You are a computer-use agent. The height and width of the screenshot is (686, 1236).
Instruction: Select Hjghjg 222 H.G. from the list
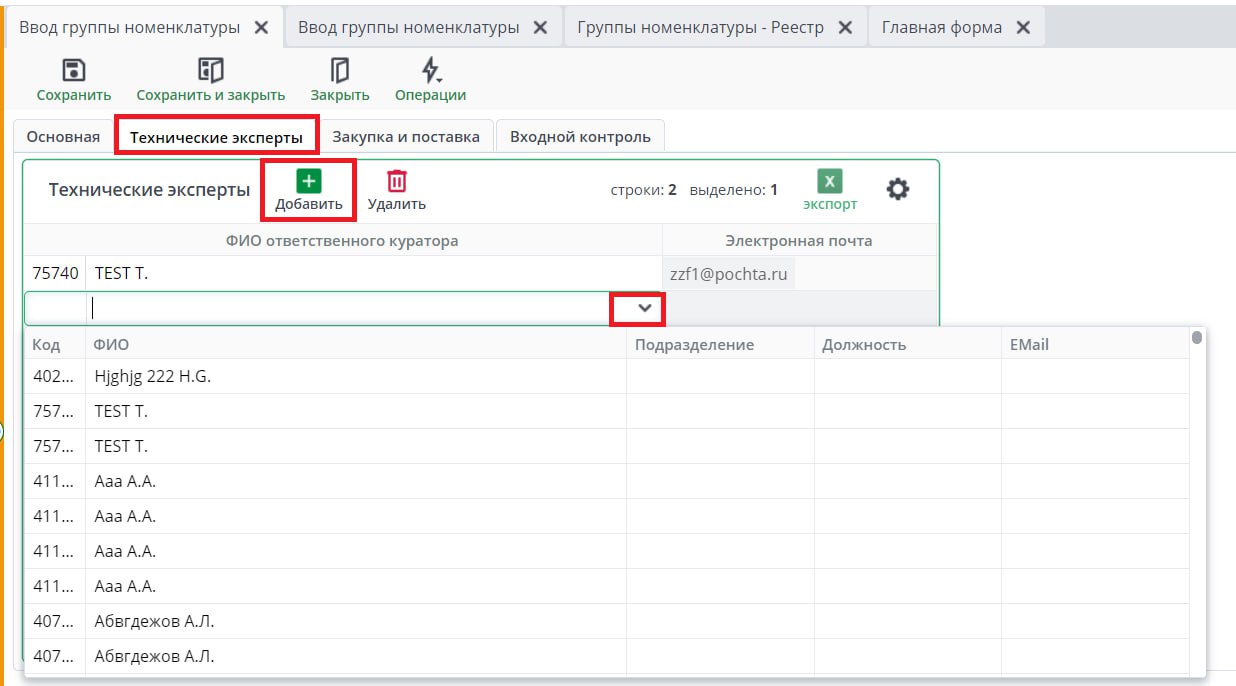click(153, 377)
